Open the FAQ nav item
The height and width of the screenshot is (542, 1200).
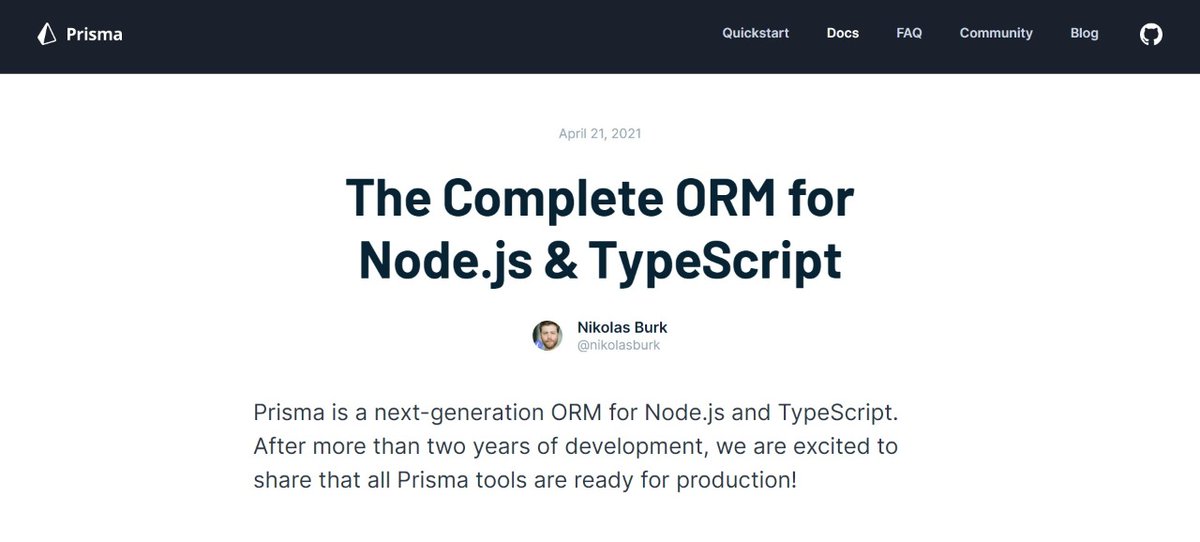(x=909, y=33)
